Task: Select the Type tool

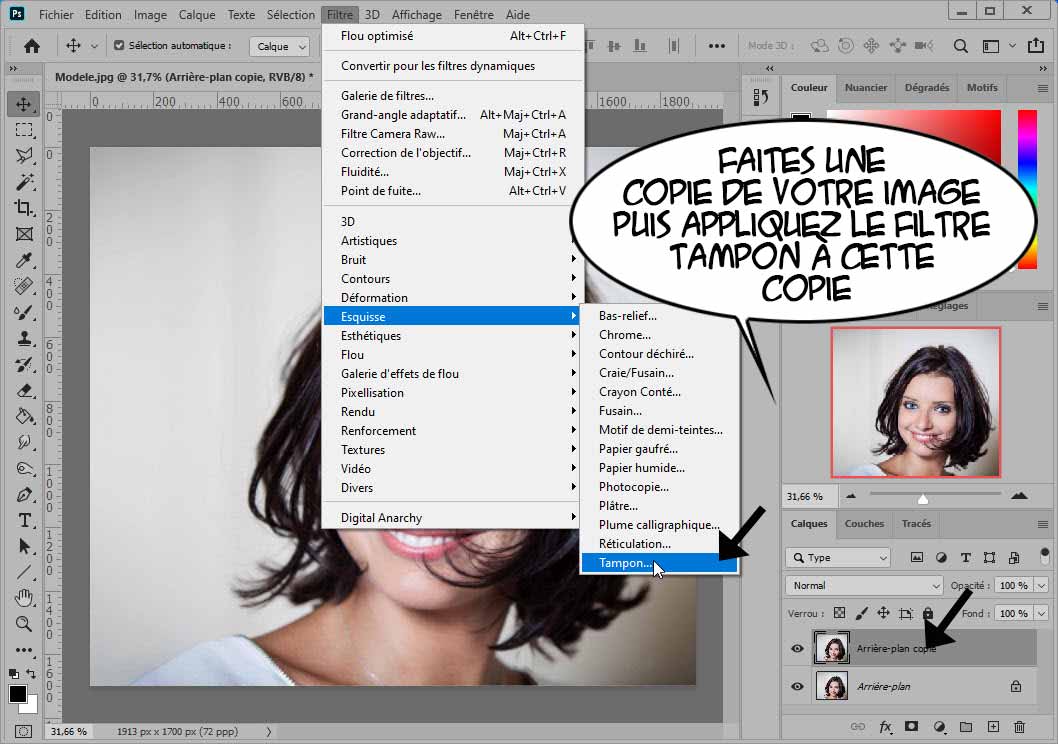Action: click(x=24, y=520)
